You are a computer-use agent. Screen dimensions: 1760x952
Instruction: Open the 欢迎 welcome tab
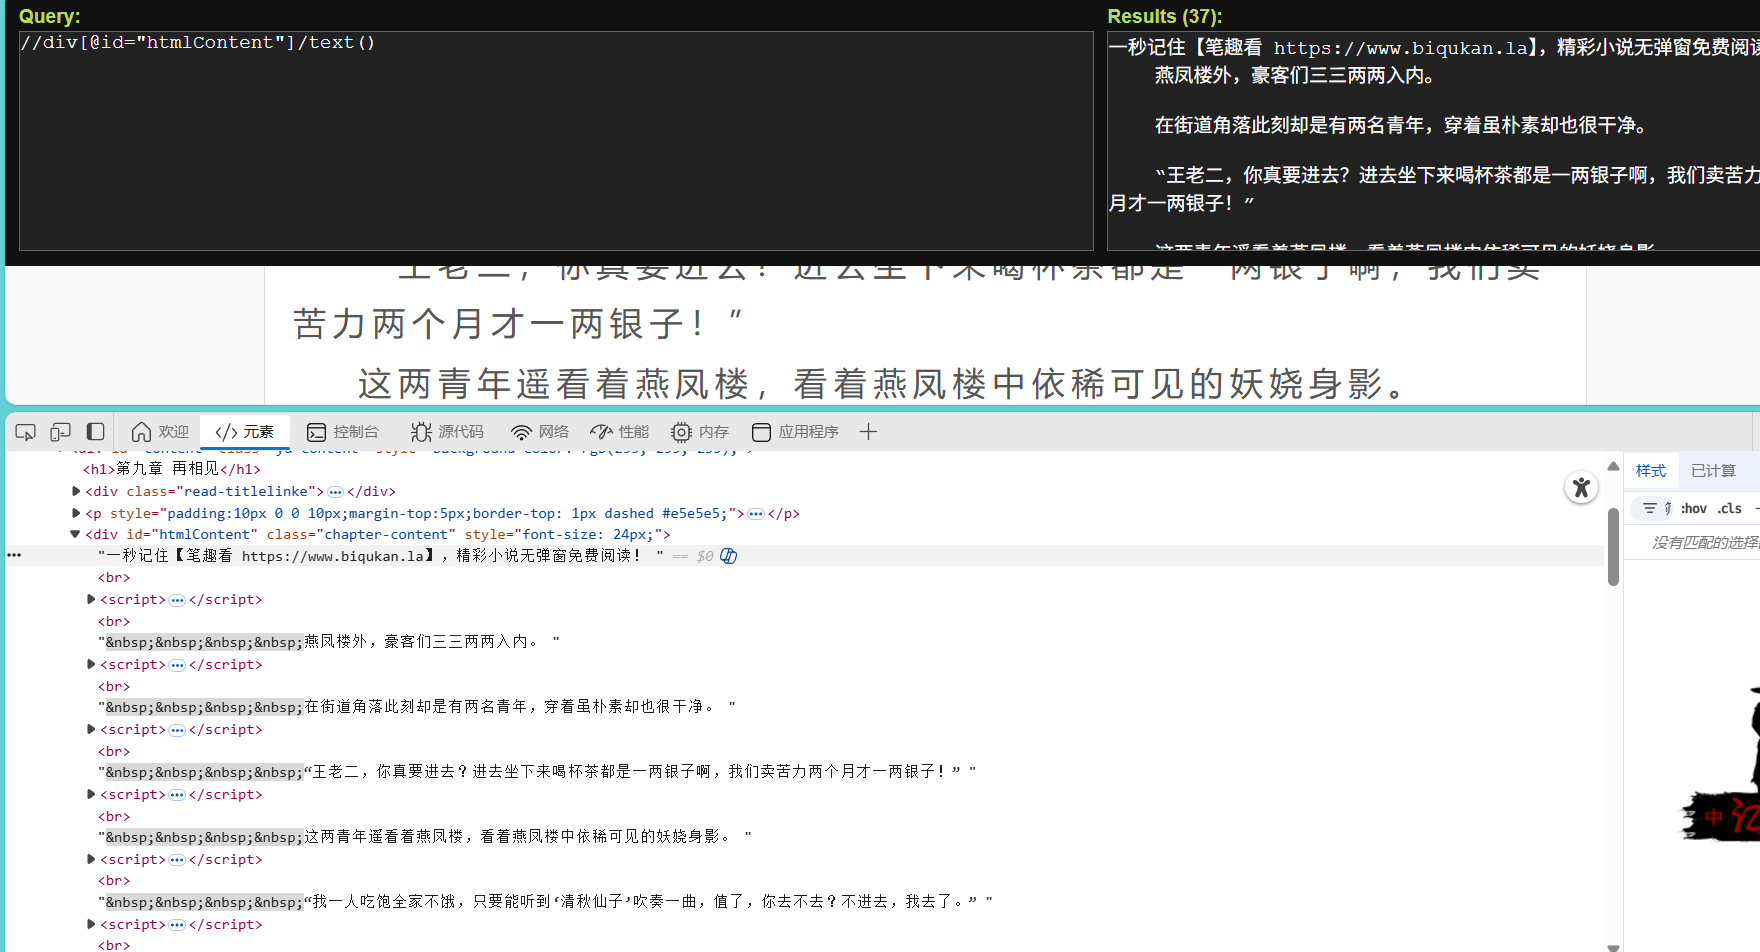(160, 432)
